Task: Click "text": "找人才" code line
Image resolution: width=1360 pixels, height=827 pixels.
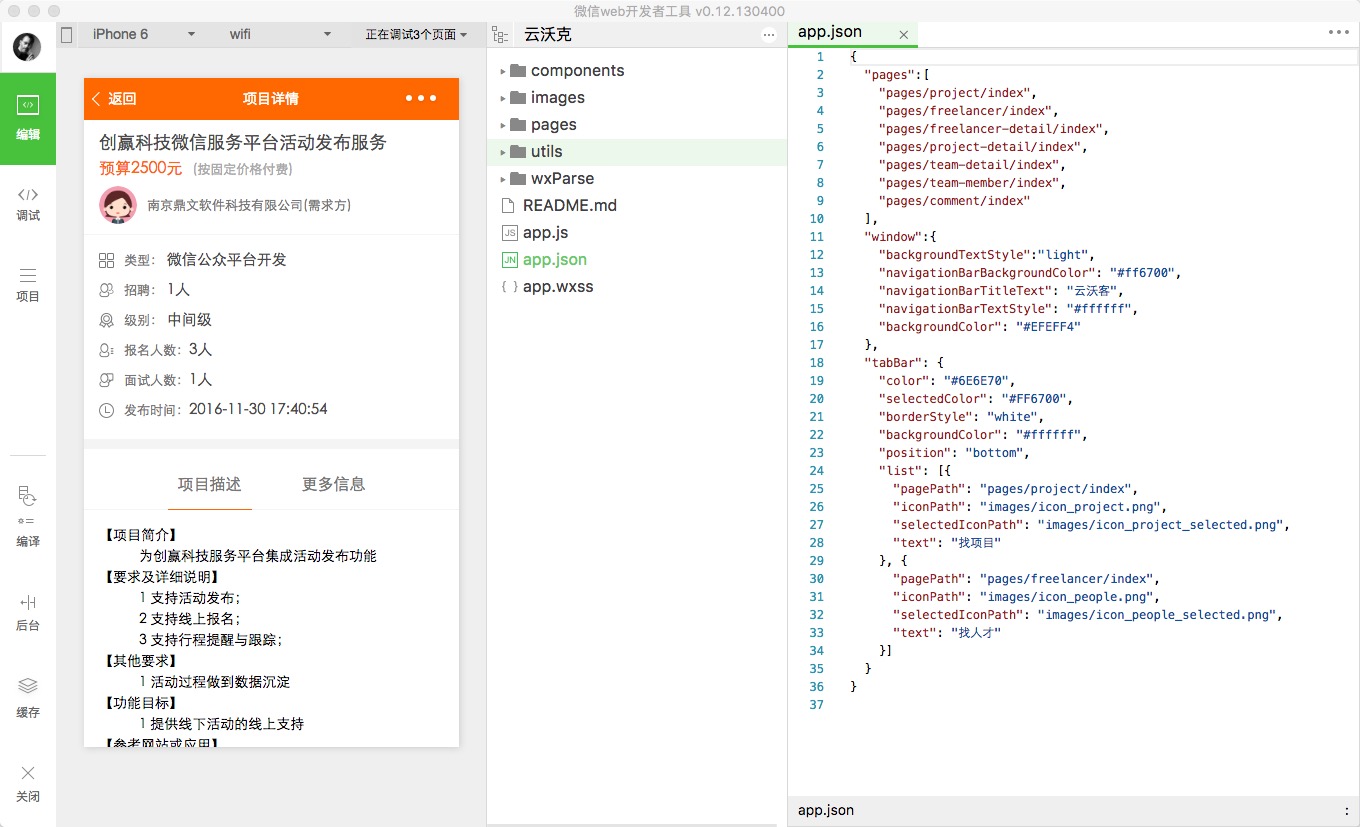Action: pyautogui.click(x=946, y=633)
